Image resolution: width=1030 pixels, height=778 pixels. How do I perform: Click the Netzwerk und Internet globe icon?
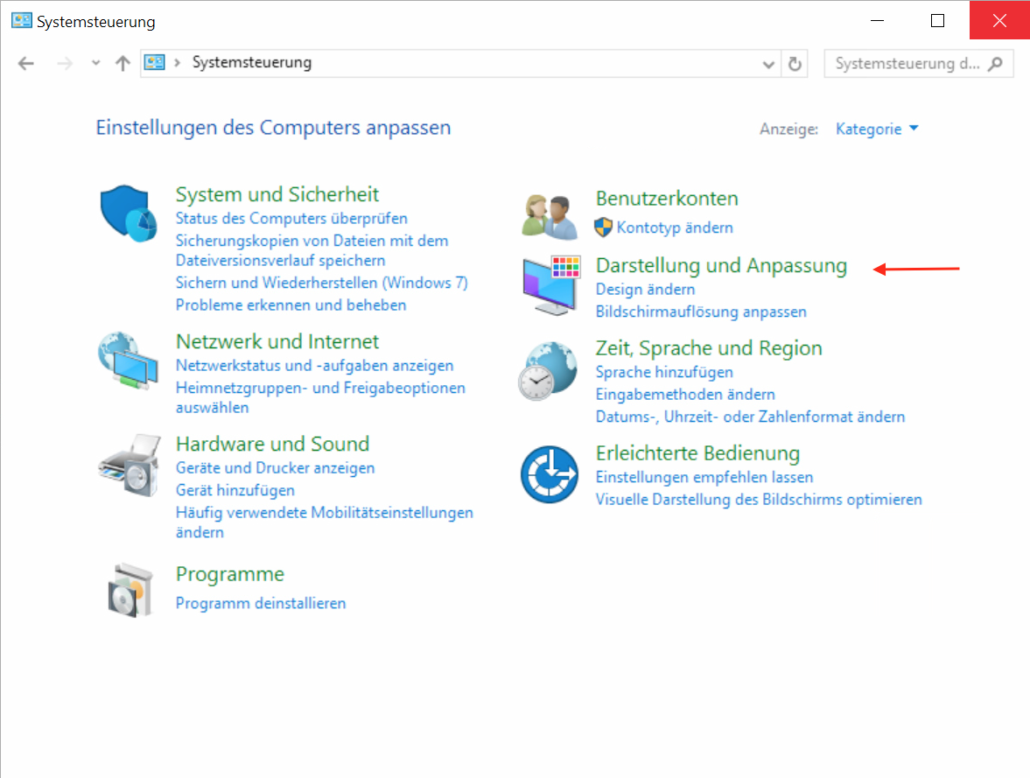(x=128, y=360)
